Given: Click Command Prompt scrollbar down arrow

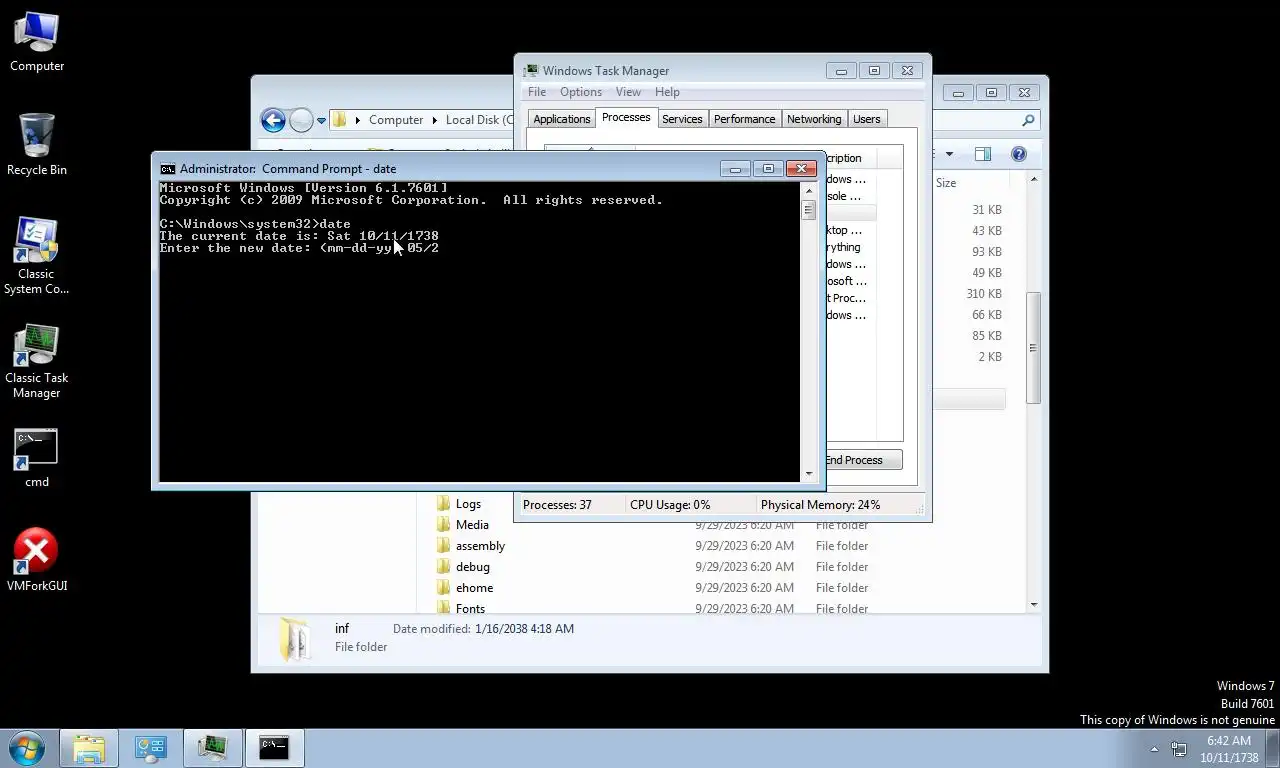Looking at the screenshot, I should pos(808,474).
